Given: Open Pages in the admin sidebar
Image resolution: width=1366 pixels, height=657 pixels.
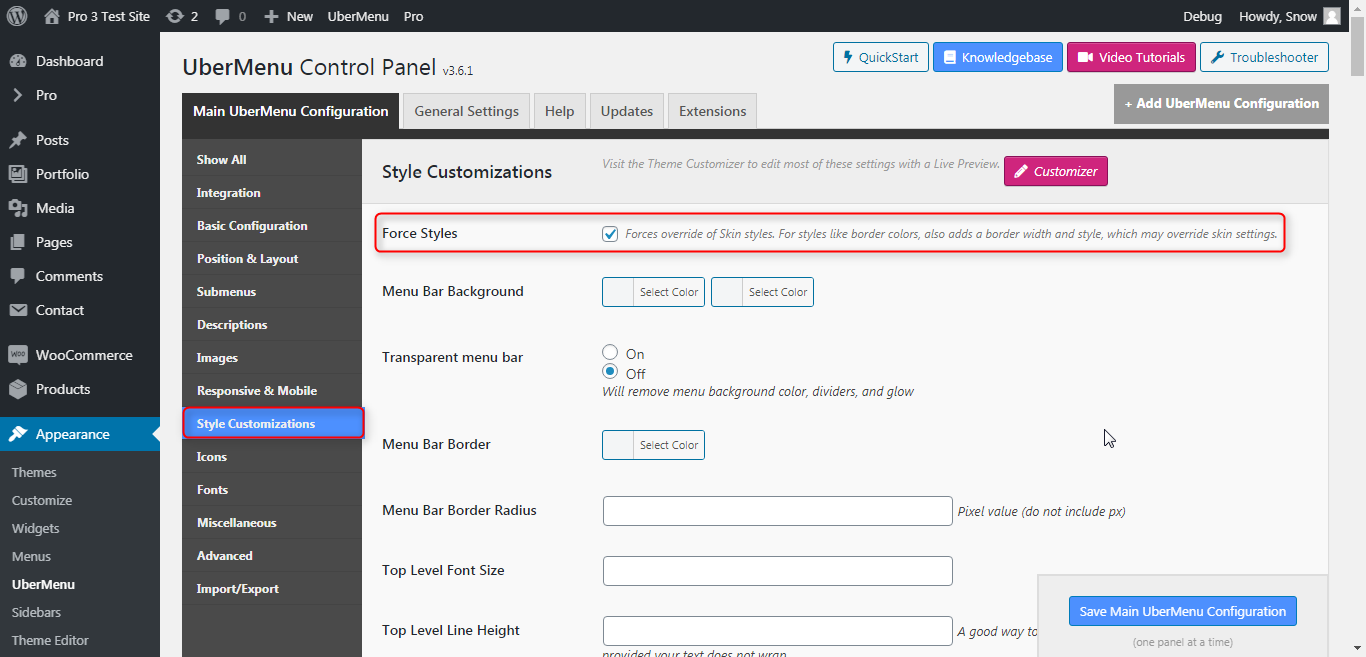Looking at the screenshot, I should [x=80, y=242].
